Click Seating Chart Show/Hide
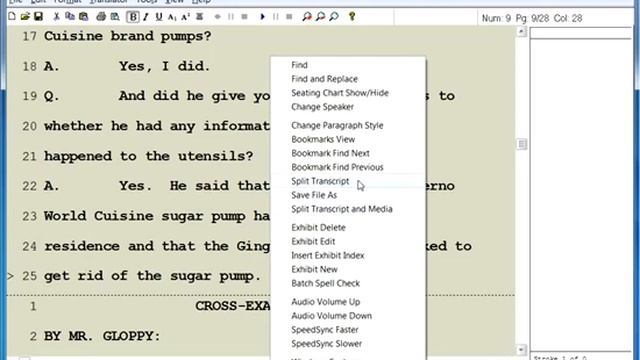 click(340, 93)
